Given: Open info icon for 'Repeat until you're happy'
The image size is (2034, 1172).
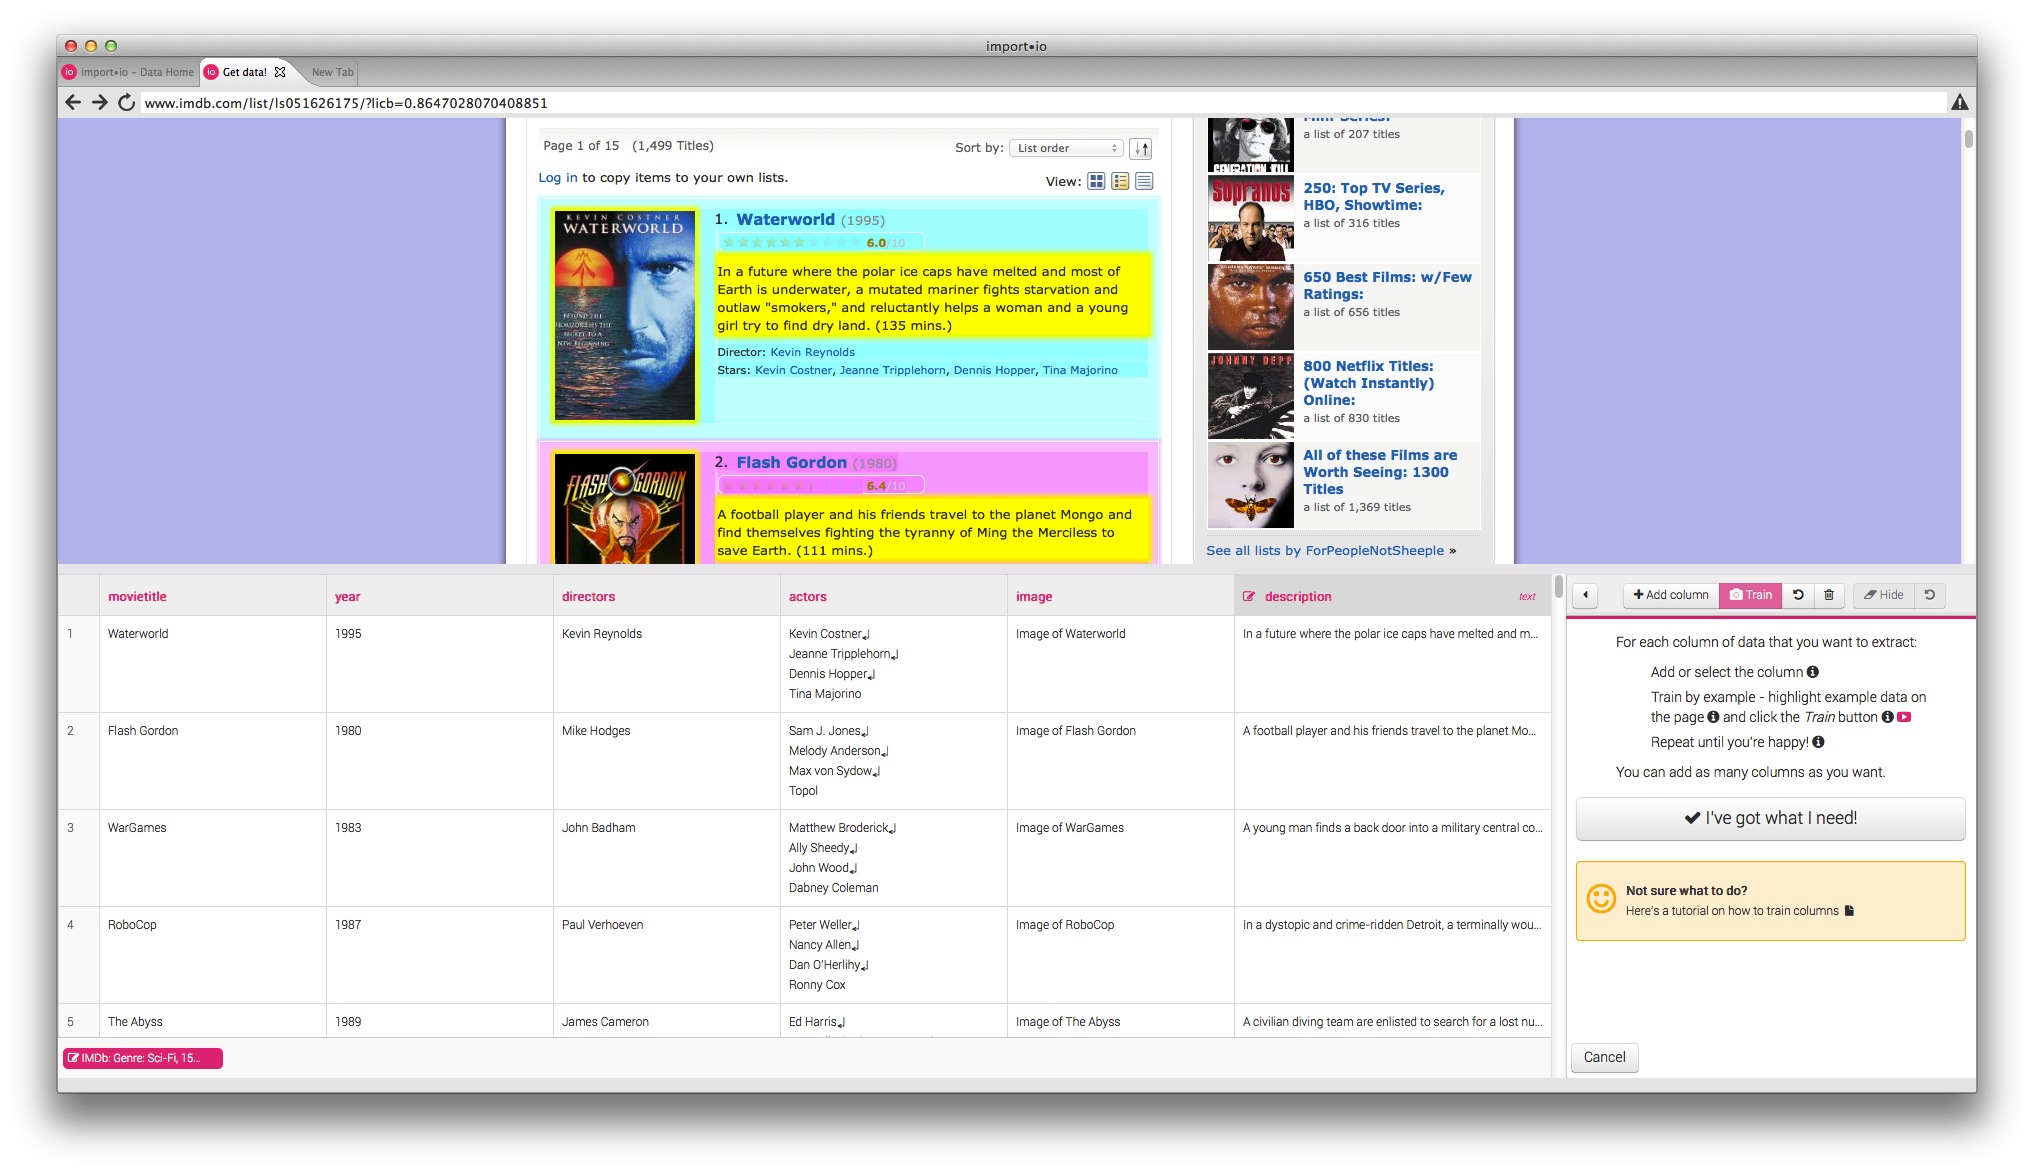Looking at the screenshot, I should point(1818,742).
